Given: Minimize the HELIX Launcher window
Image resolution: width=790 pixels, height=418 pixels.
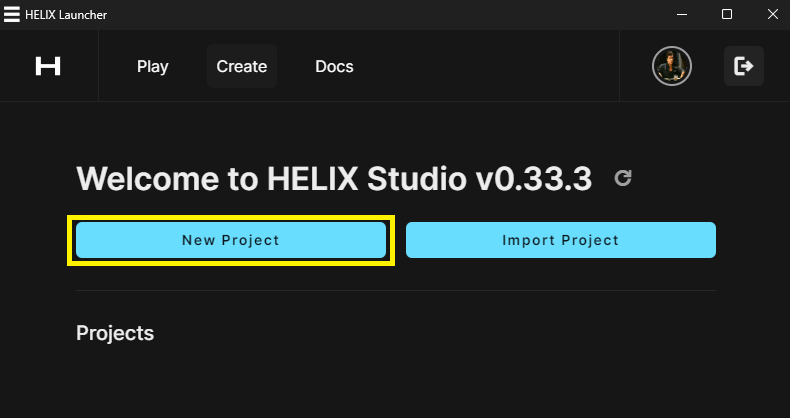Looking at the screenshot, I should pyautogui.click(x=681, y=14).
